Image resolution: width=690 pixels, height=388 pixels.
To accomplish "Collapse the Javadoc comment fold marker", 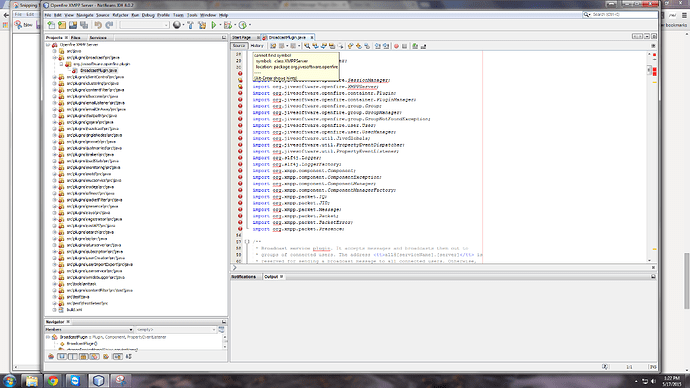I will (x=247, y=242).
